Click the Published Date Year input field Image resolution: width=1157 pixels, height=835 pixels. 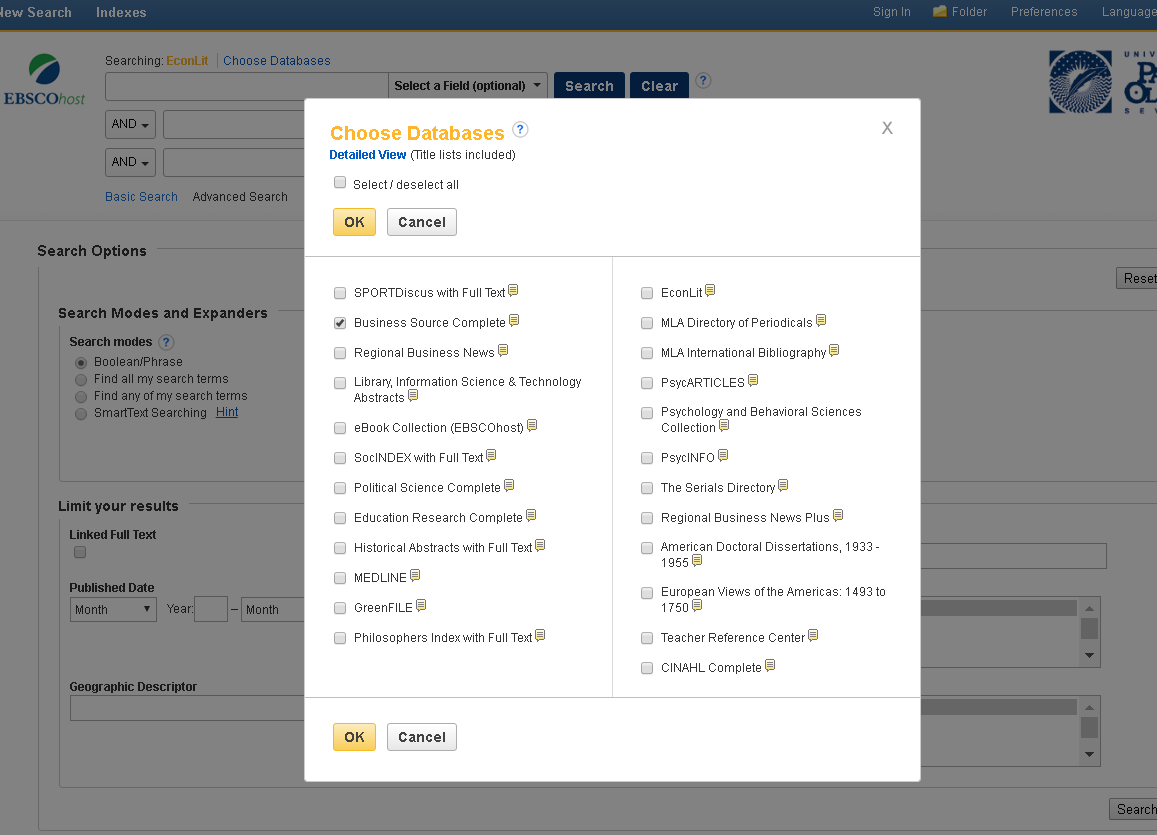(x=211, y=609)
